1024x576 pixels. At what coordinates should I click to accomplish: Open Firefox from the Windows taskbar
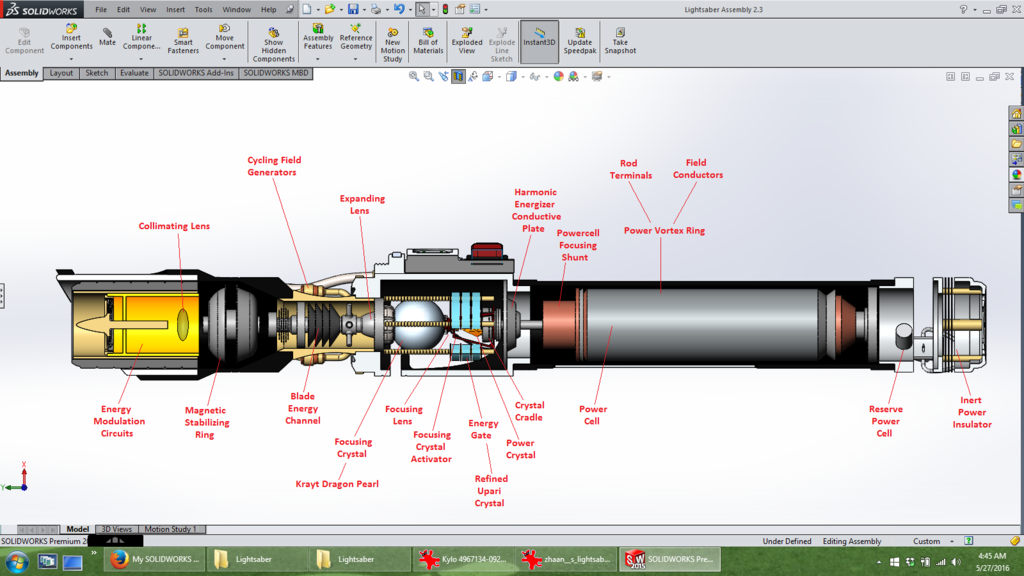coord(120,560)
